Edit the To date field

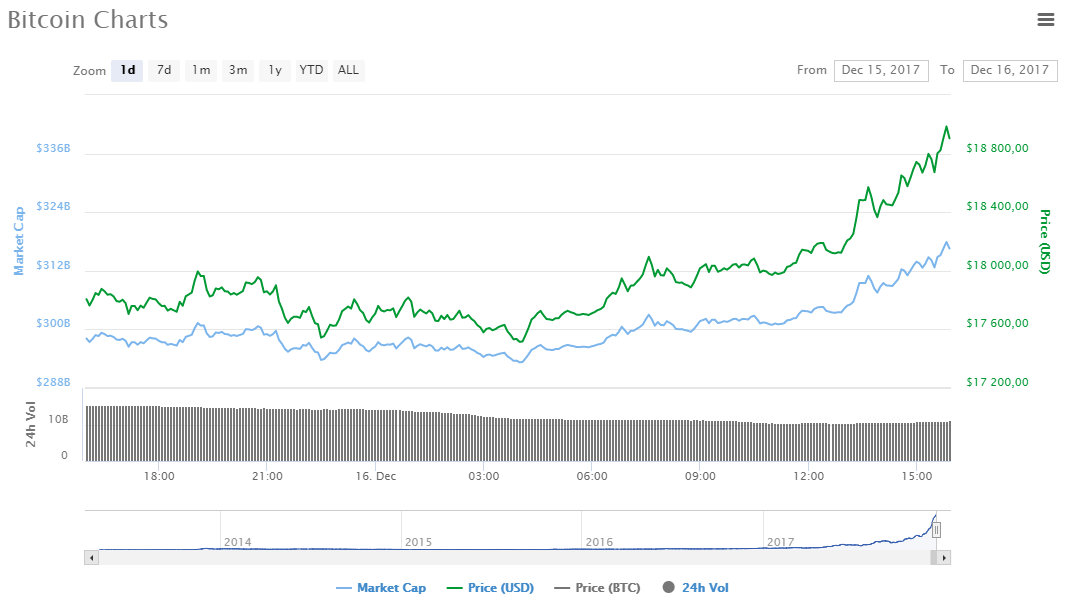tap(1009, 70)
